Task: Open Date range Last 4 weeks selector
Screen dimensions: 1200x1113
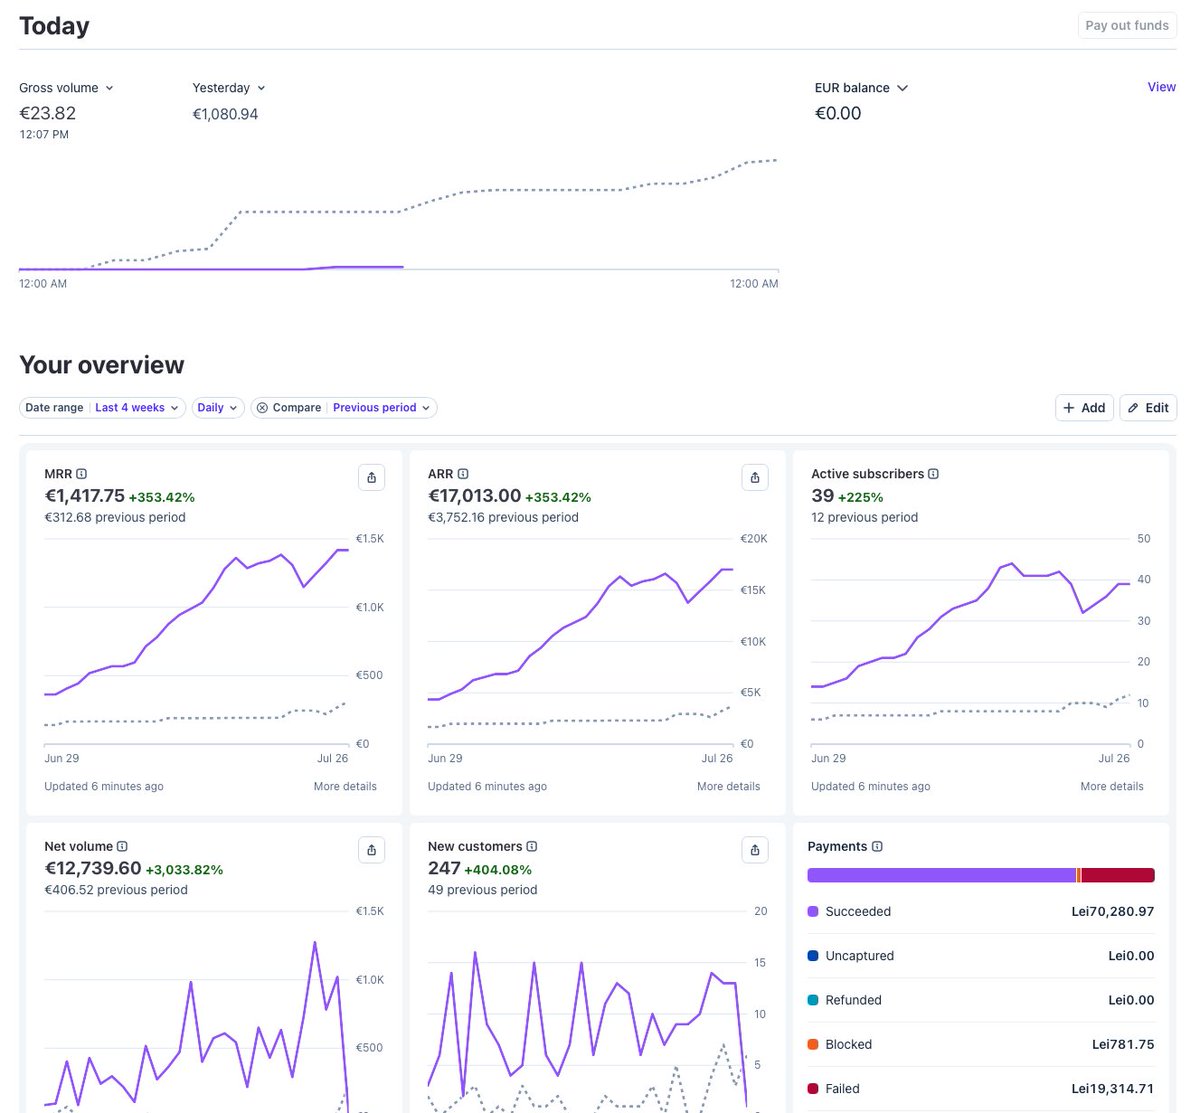Action: pos(102,408)
